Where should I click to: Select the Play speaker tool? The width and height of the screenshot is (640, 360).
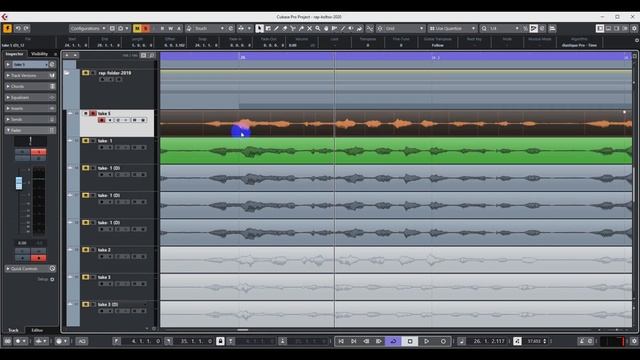pyautogui.click(x=351, y=28)
